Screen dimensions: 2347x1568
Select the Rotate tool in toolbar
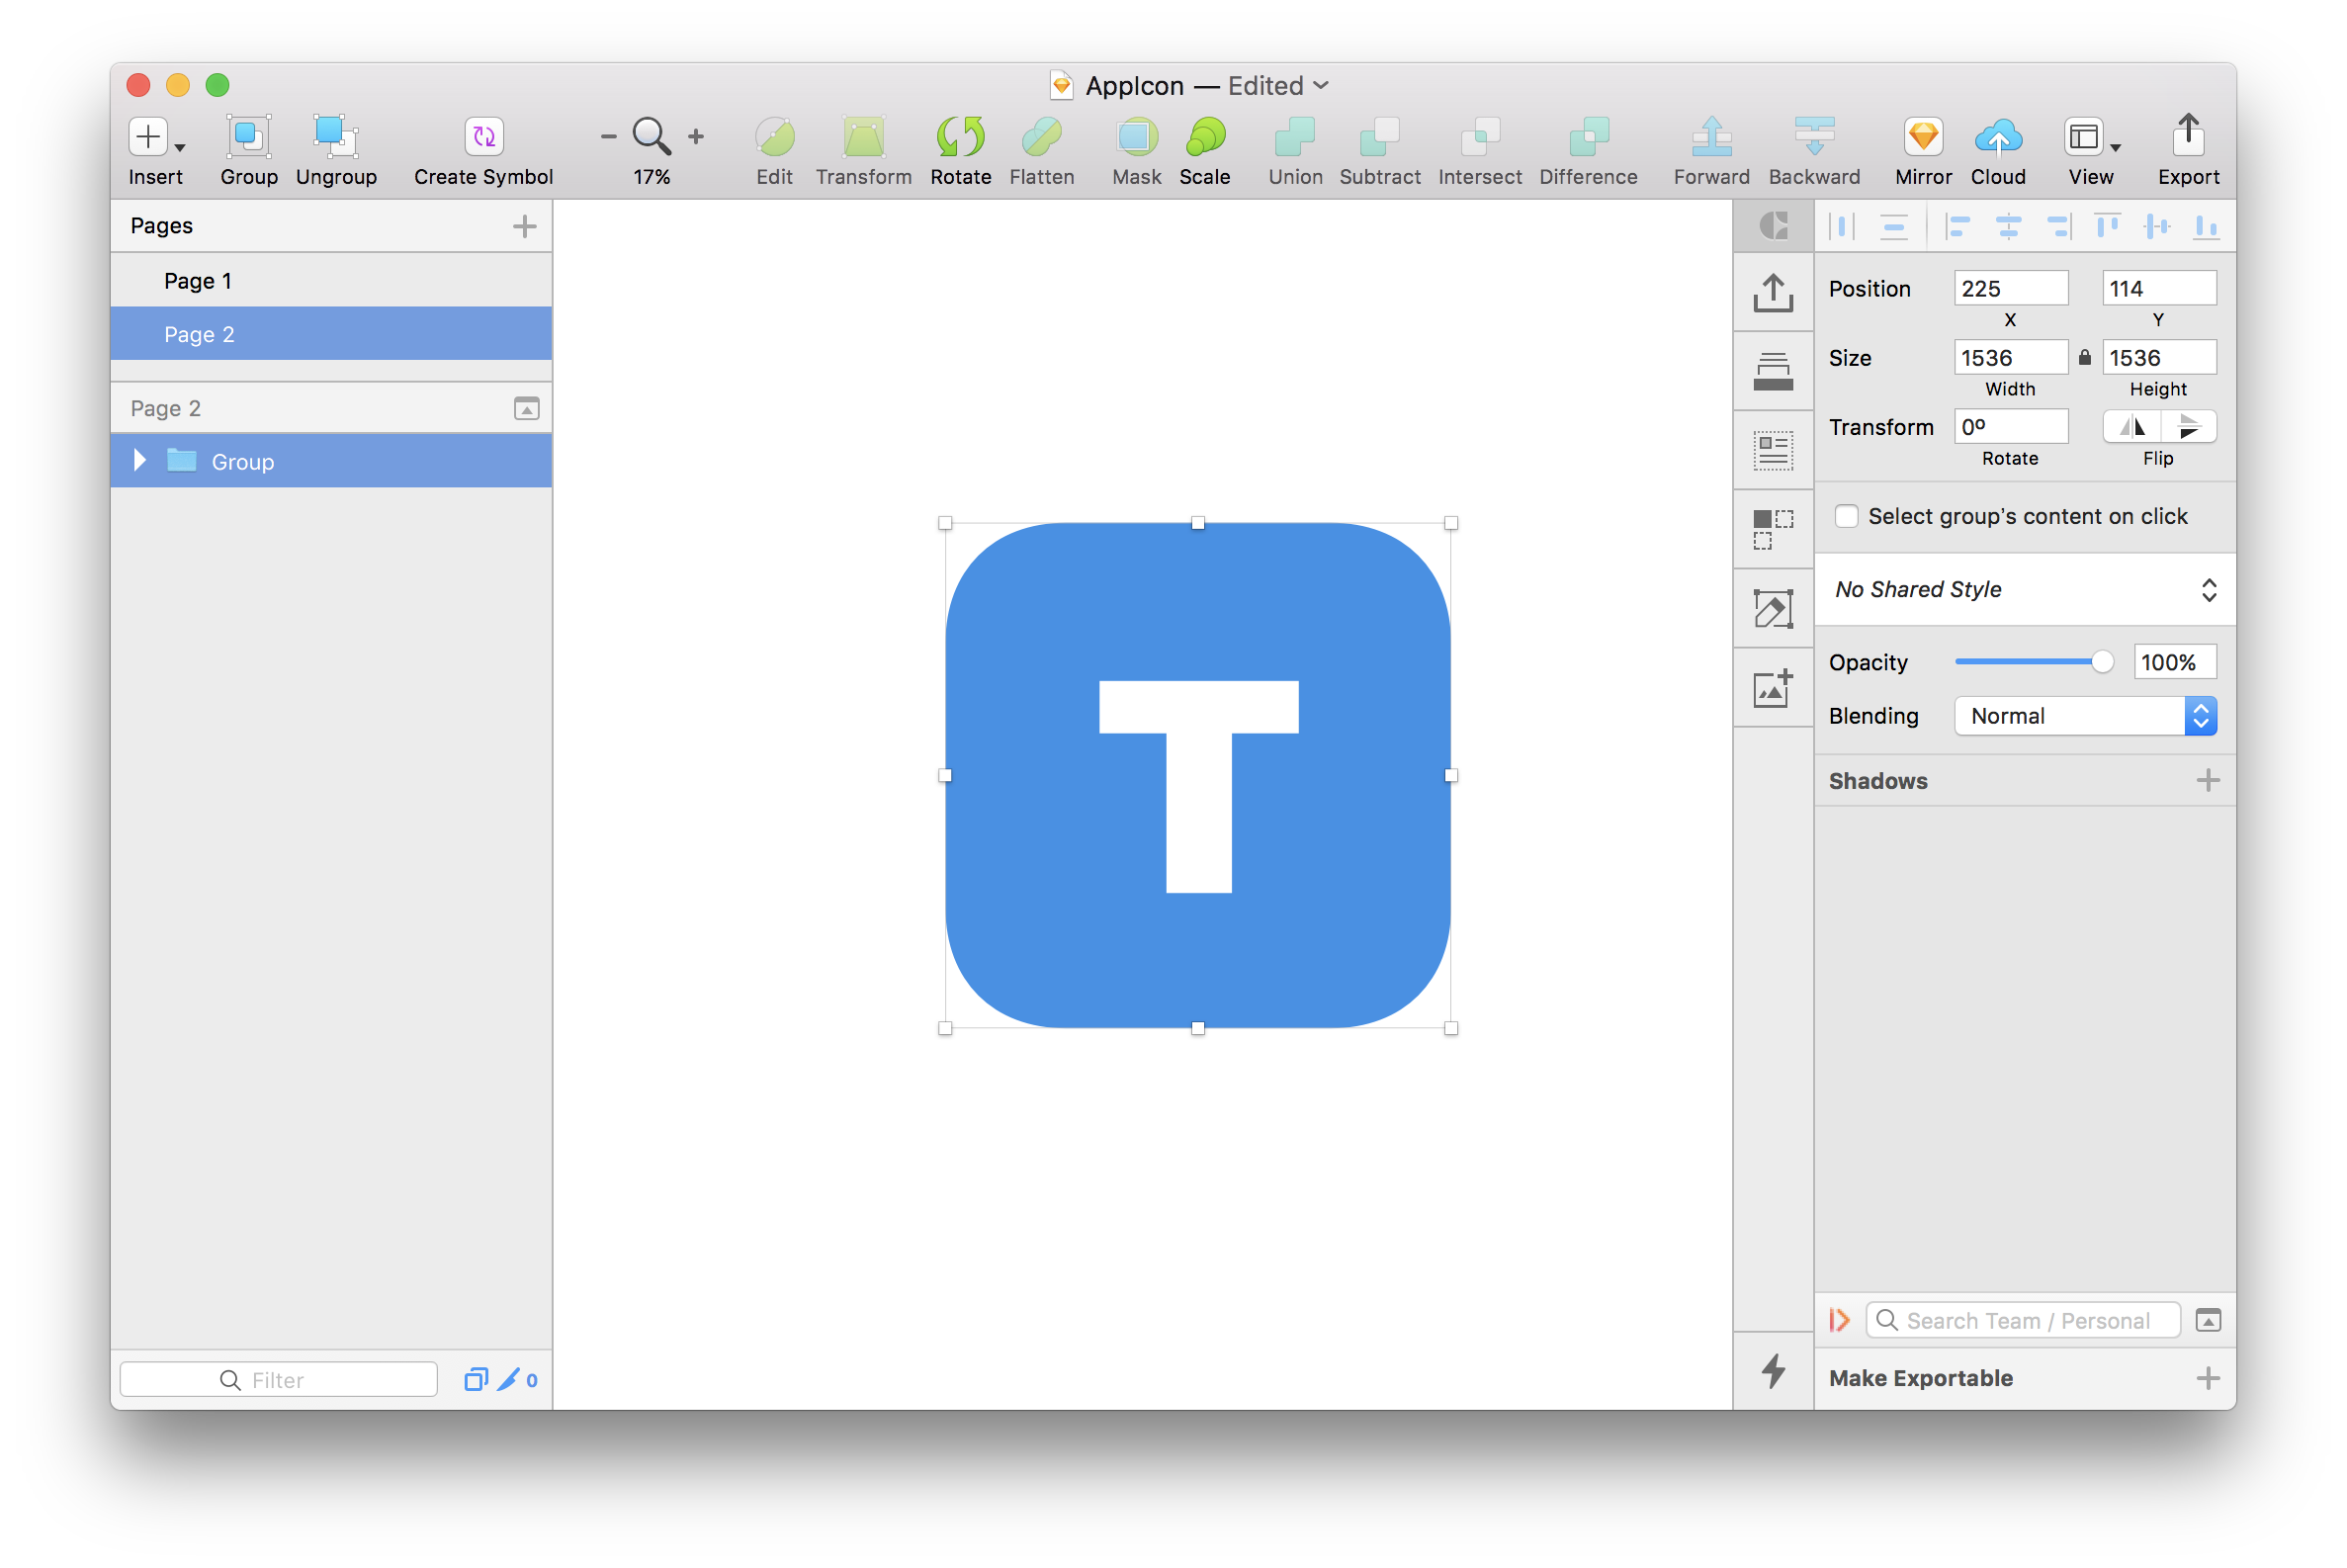coord(960,137)
